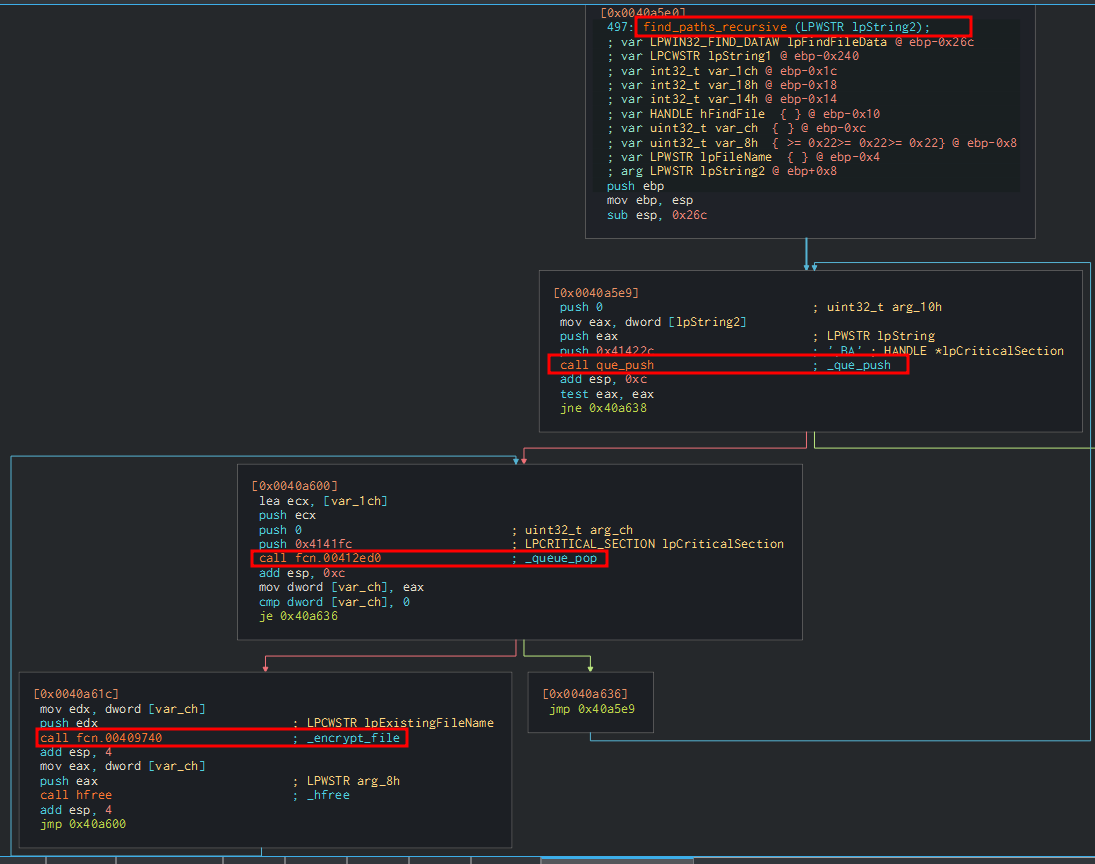Viewport: 1095px width, 864px height.
Task: Click the jmp 0x40a5e9 instruction
Action: (591, 709)
